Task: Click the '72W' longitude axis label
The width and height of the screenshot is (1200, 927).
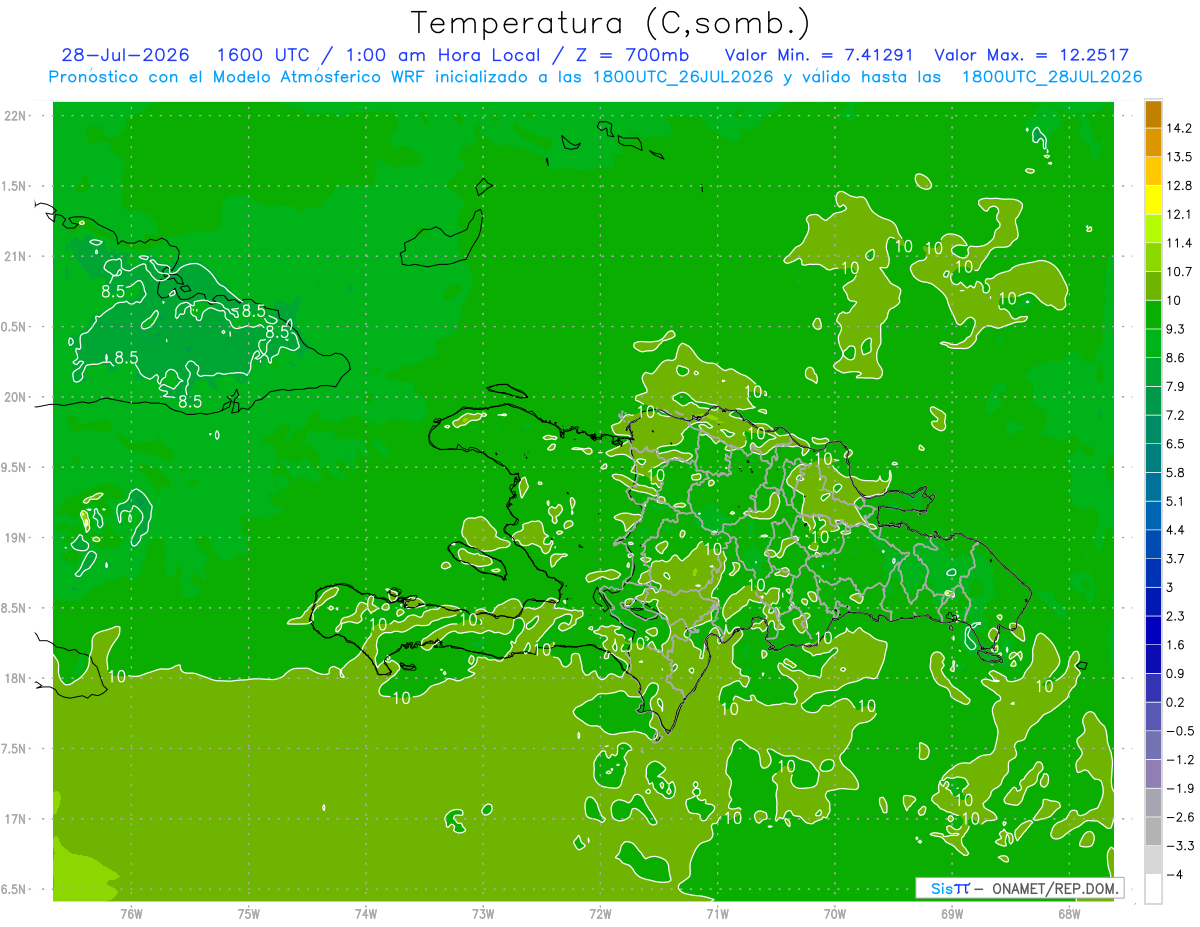Action: coord(600,914)
